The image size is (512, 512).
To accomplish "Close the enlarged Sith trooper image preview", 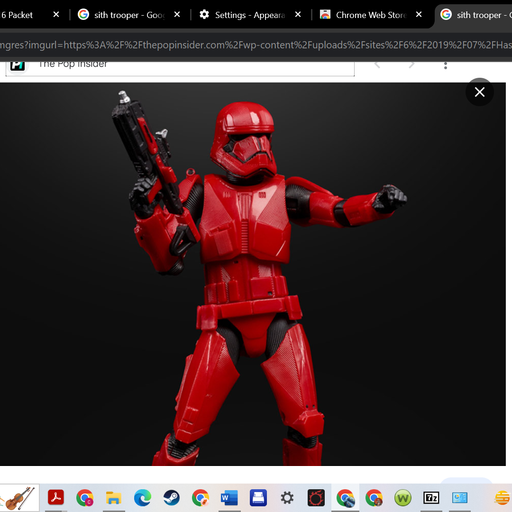I will (x=479, y=92).
